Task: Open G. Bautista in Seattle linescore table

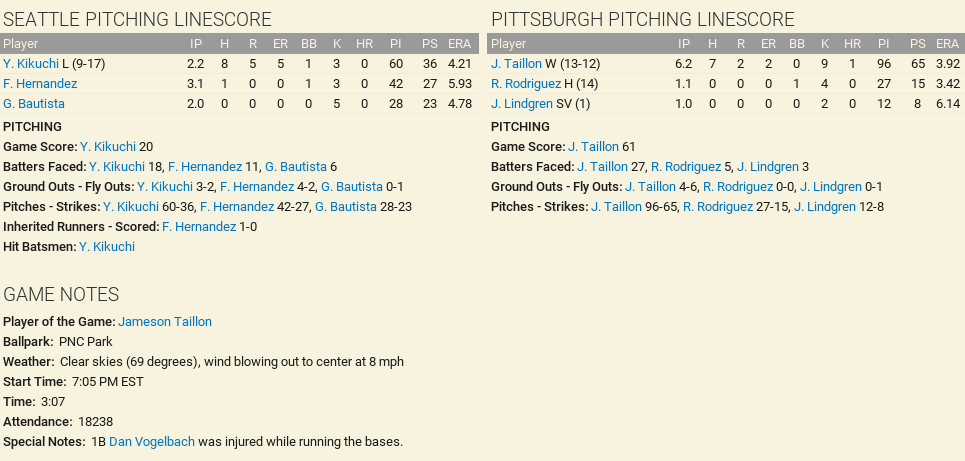Action: (x=34, y=104)
